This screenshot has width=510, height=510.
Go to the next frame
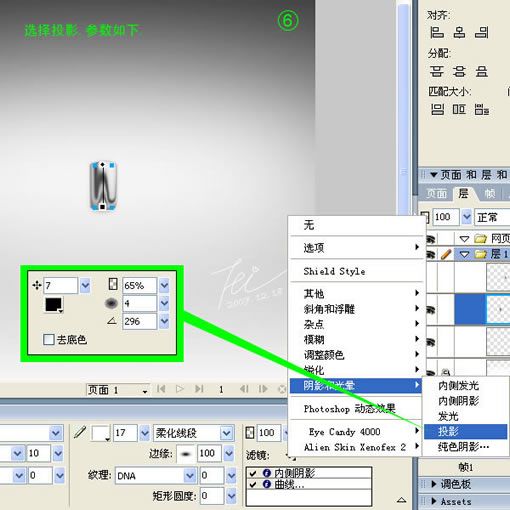coord(263,389)
